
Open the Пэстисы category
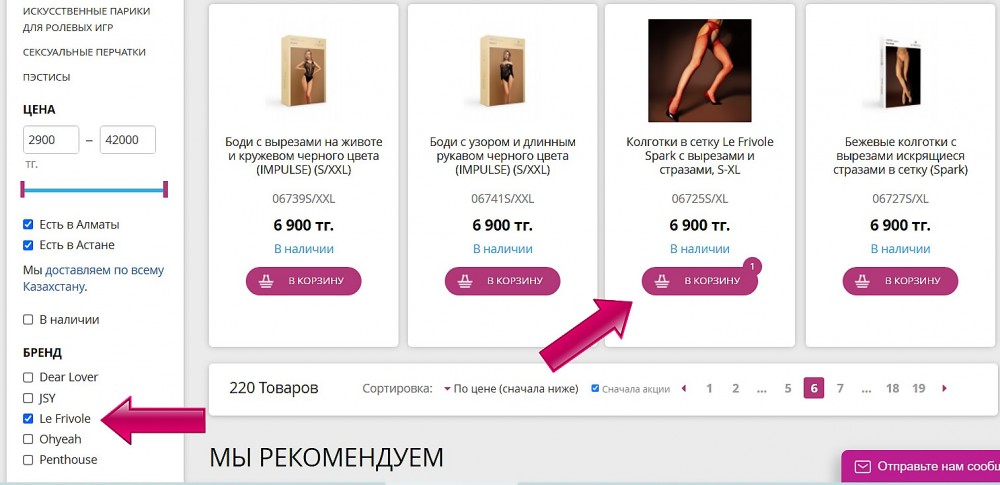[x=47, y=77]
